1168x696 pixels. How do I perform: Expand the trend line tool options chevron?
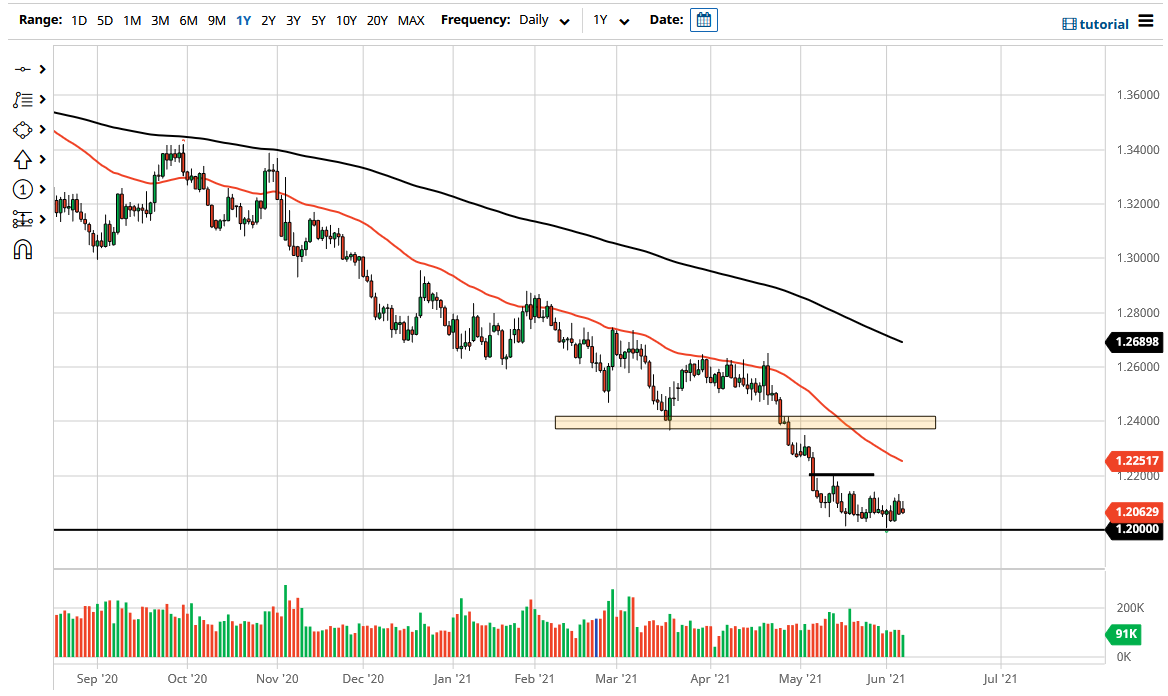(x=40, y=69)
